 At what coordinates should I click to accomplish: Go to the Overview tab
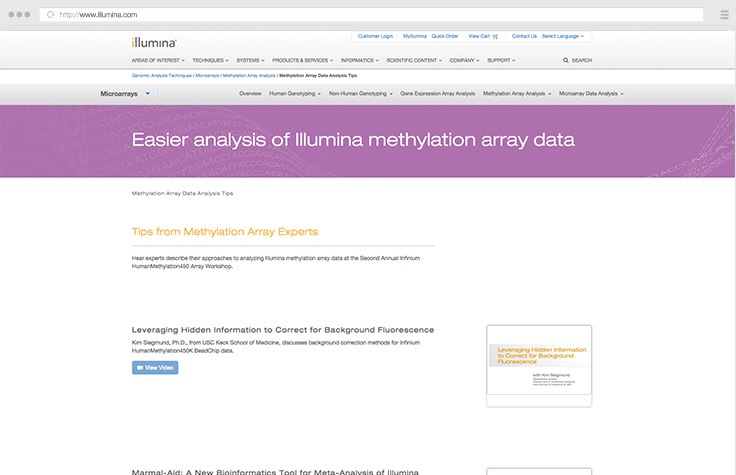point(250,93)
